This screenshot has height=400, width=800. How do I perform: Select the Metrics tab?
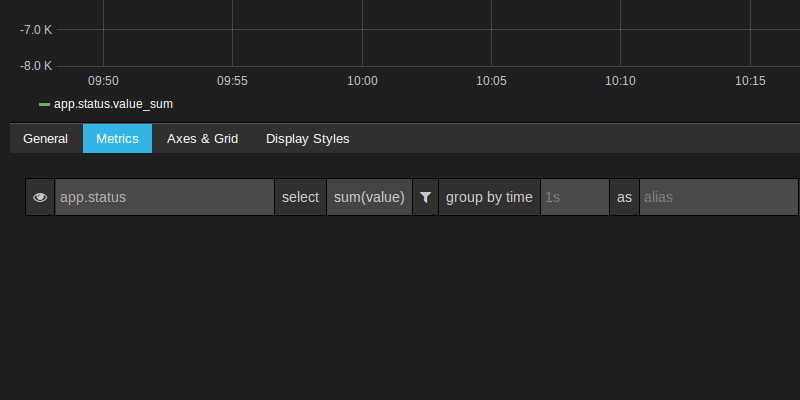click(117, 139)
